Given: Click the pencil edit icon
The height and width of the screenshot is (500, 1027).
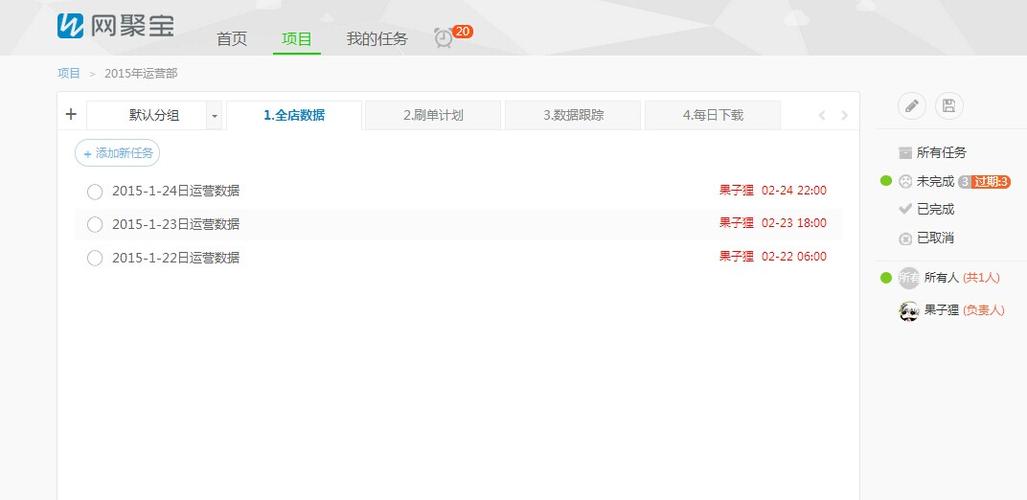Looking at the screenshot, I should click(911, 106).
